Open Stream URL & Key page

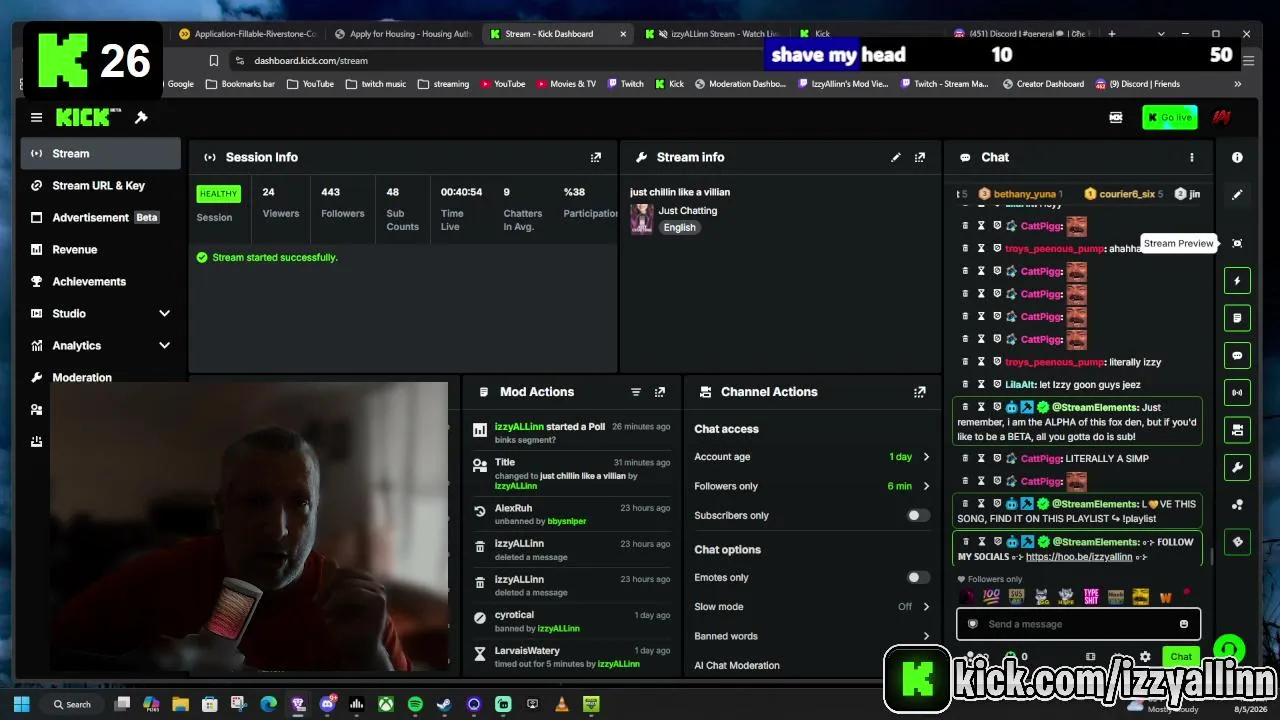100,186
